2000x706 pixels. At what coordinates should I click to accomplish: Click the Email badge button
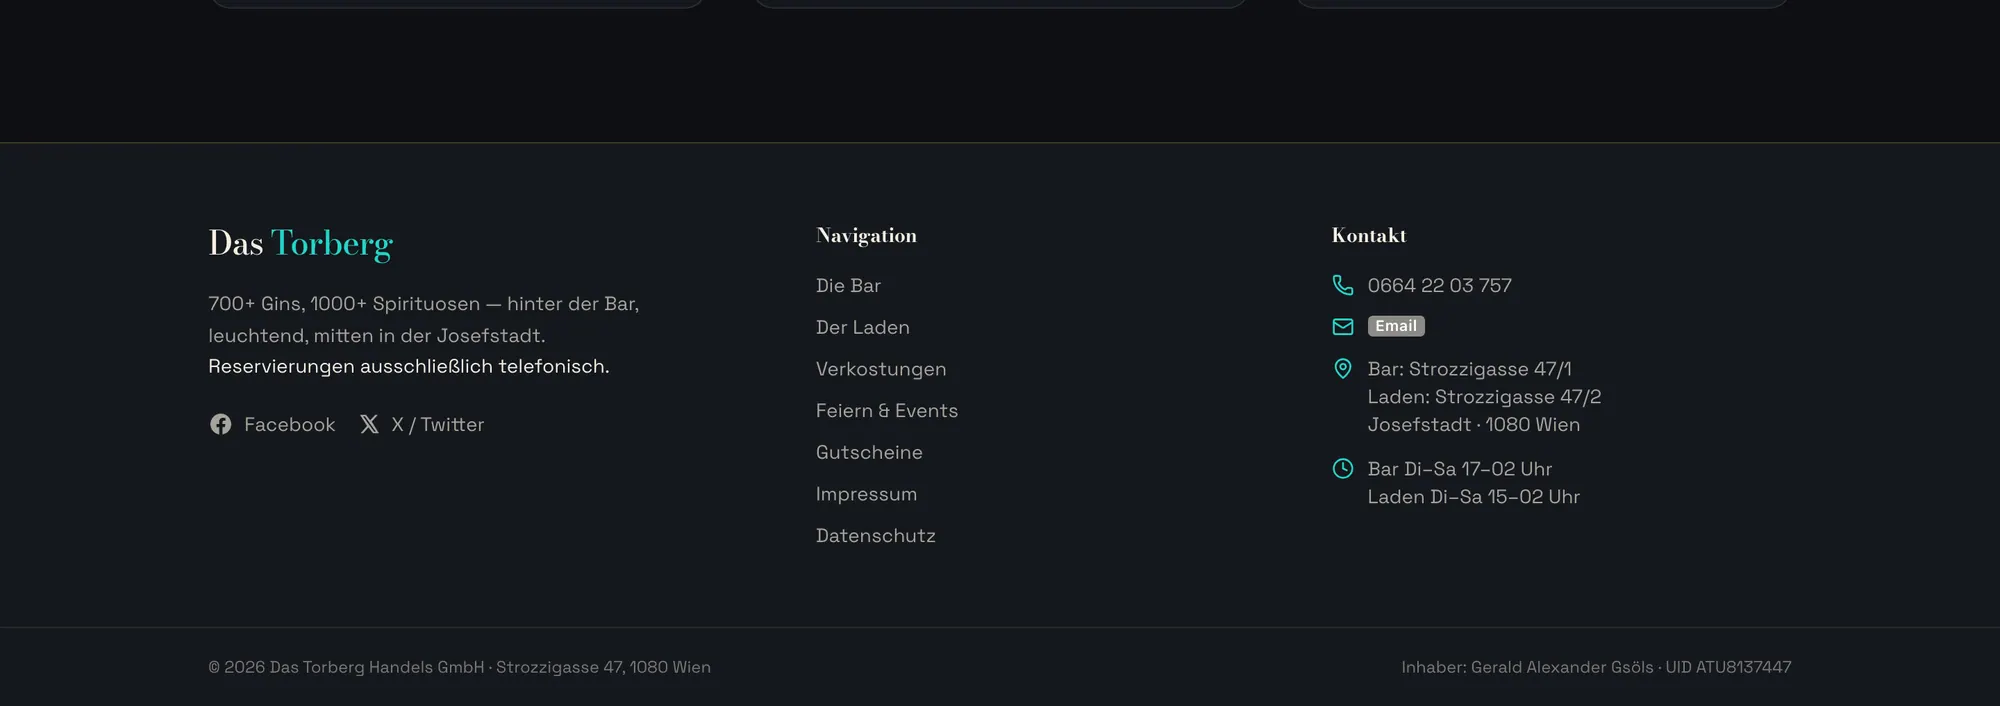click(1396, 326)
